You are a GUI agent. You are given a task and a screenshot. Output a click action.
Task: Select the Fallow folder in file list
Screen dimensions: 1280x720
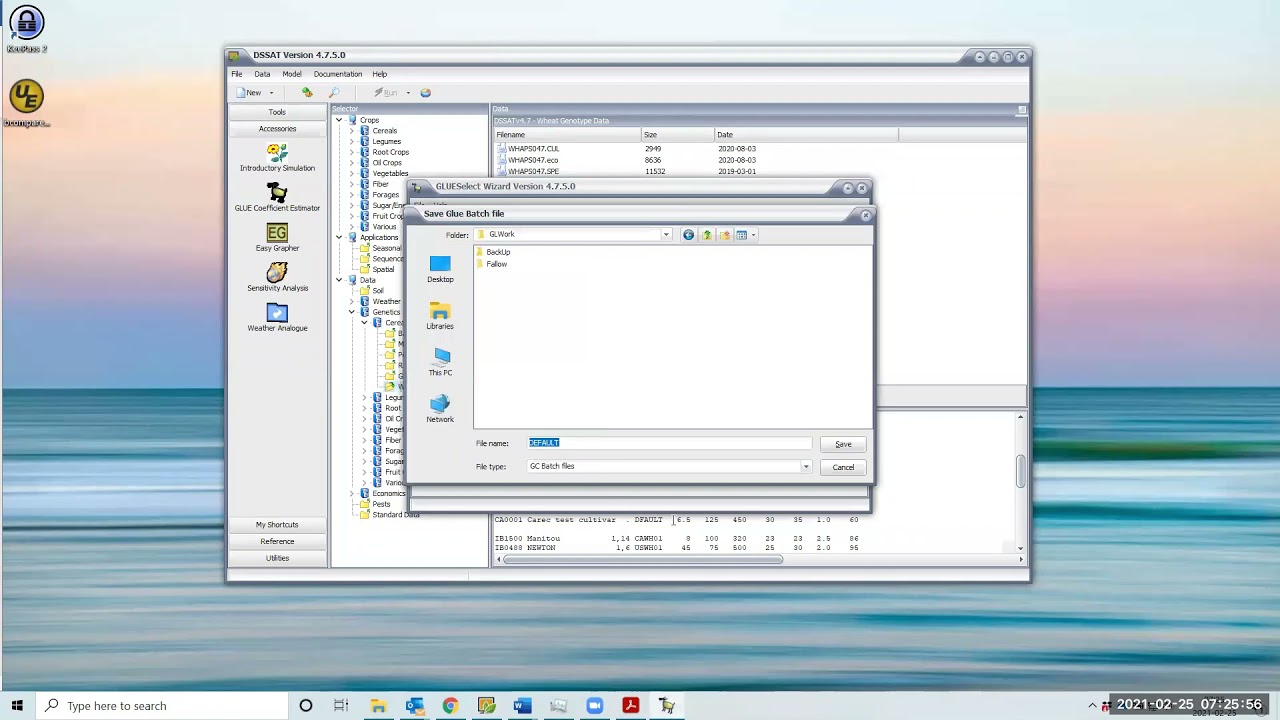(493, 264)
